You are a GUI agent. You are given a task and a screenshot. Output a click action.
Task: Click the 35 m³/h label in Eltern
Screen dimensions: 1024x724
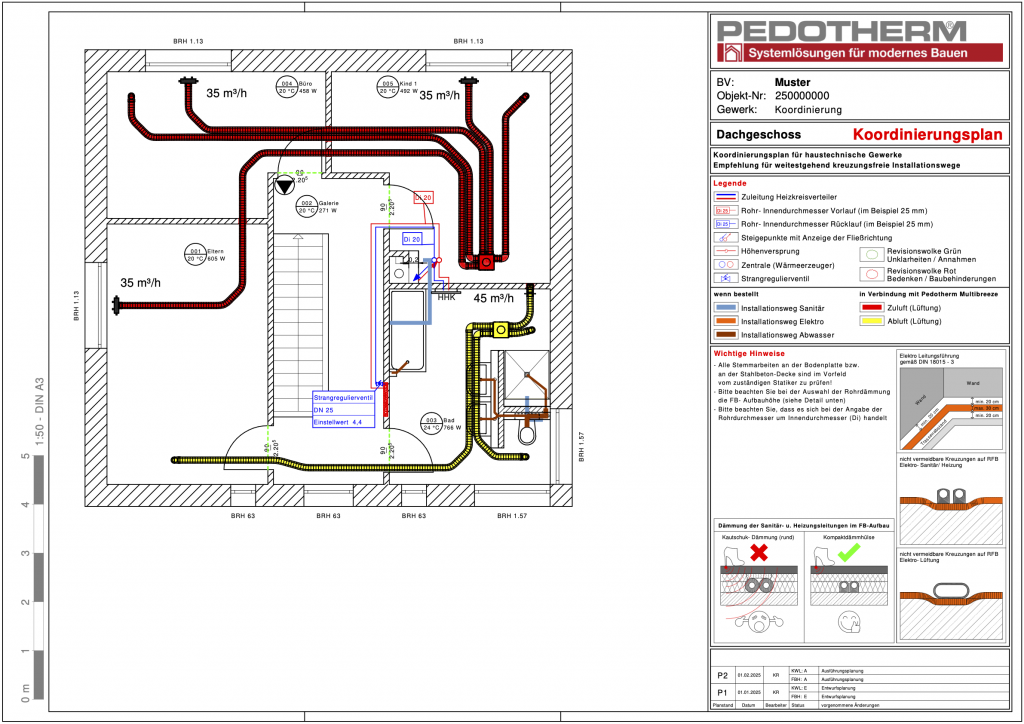pos(140,283)
